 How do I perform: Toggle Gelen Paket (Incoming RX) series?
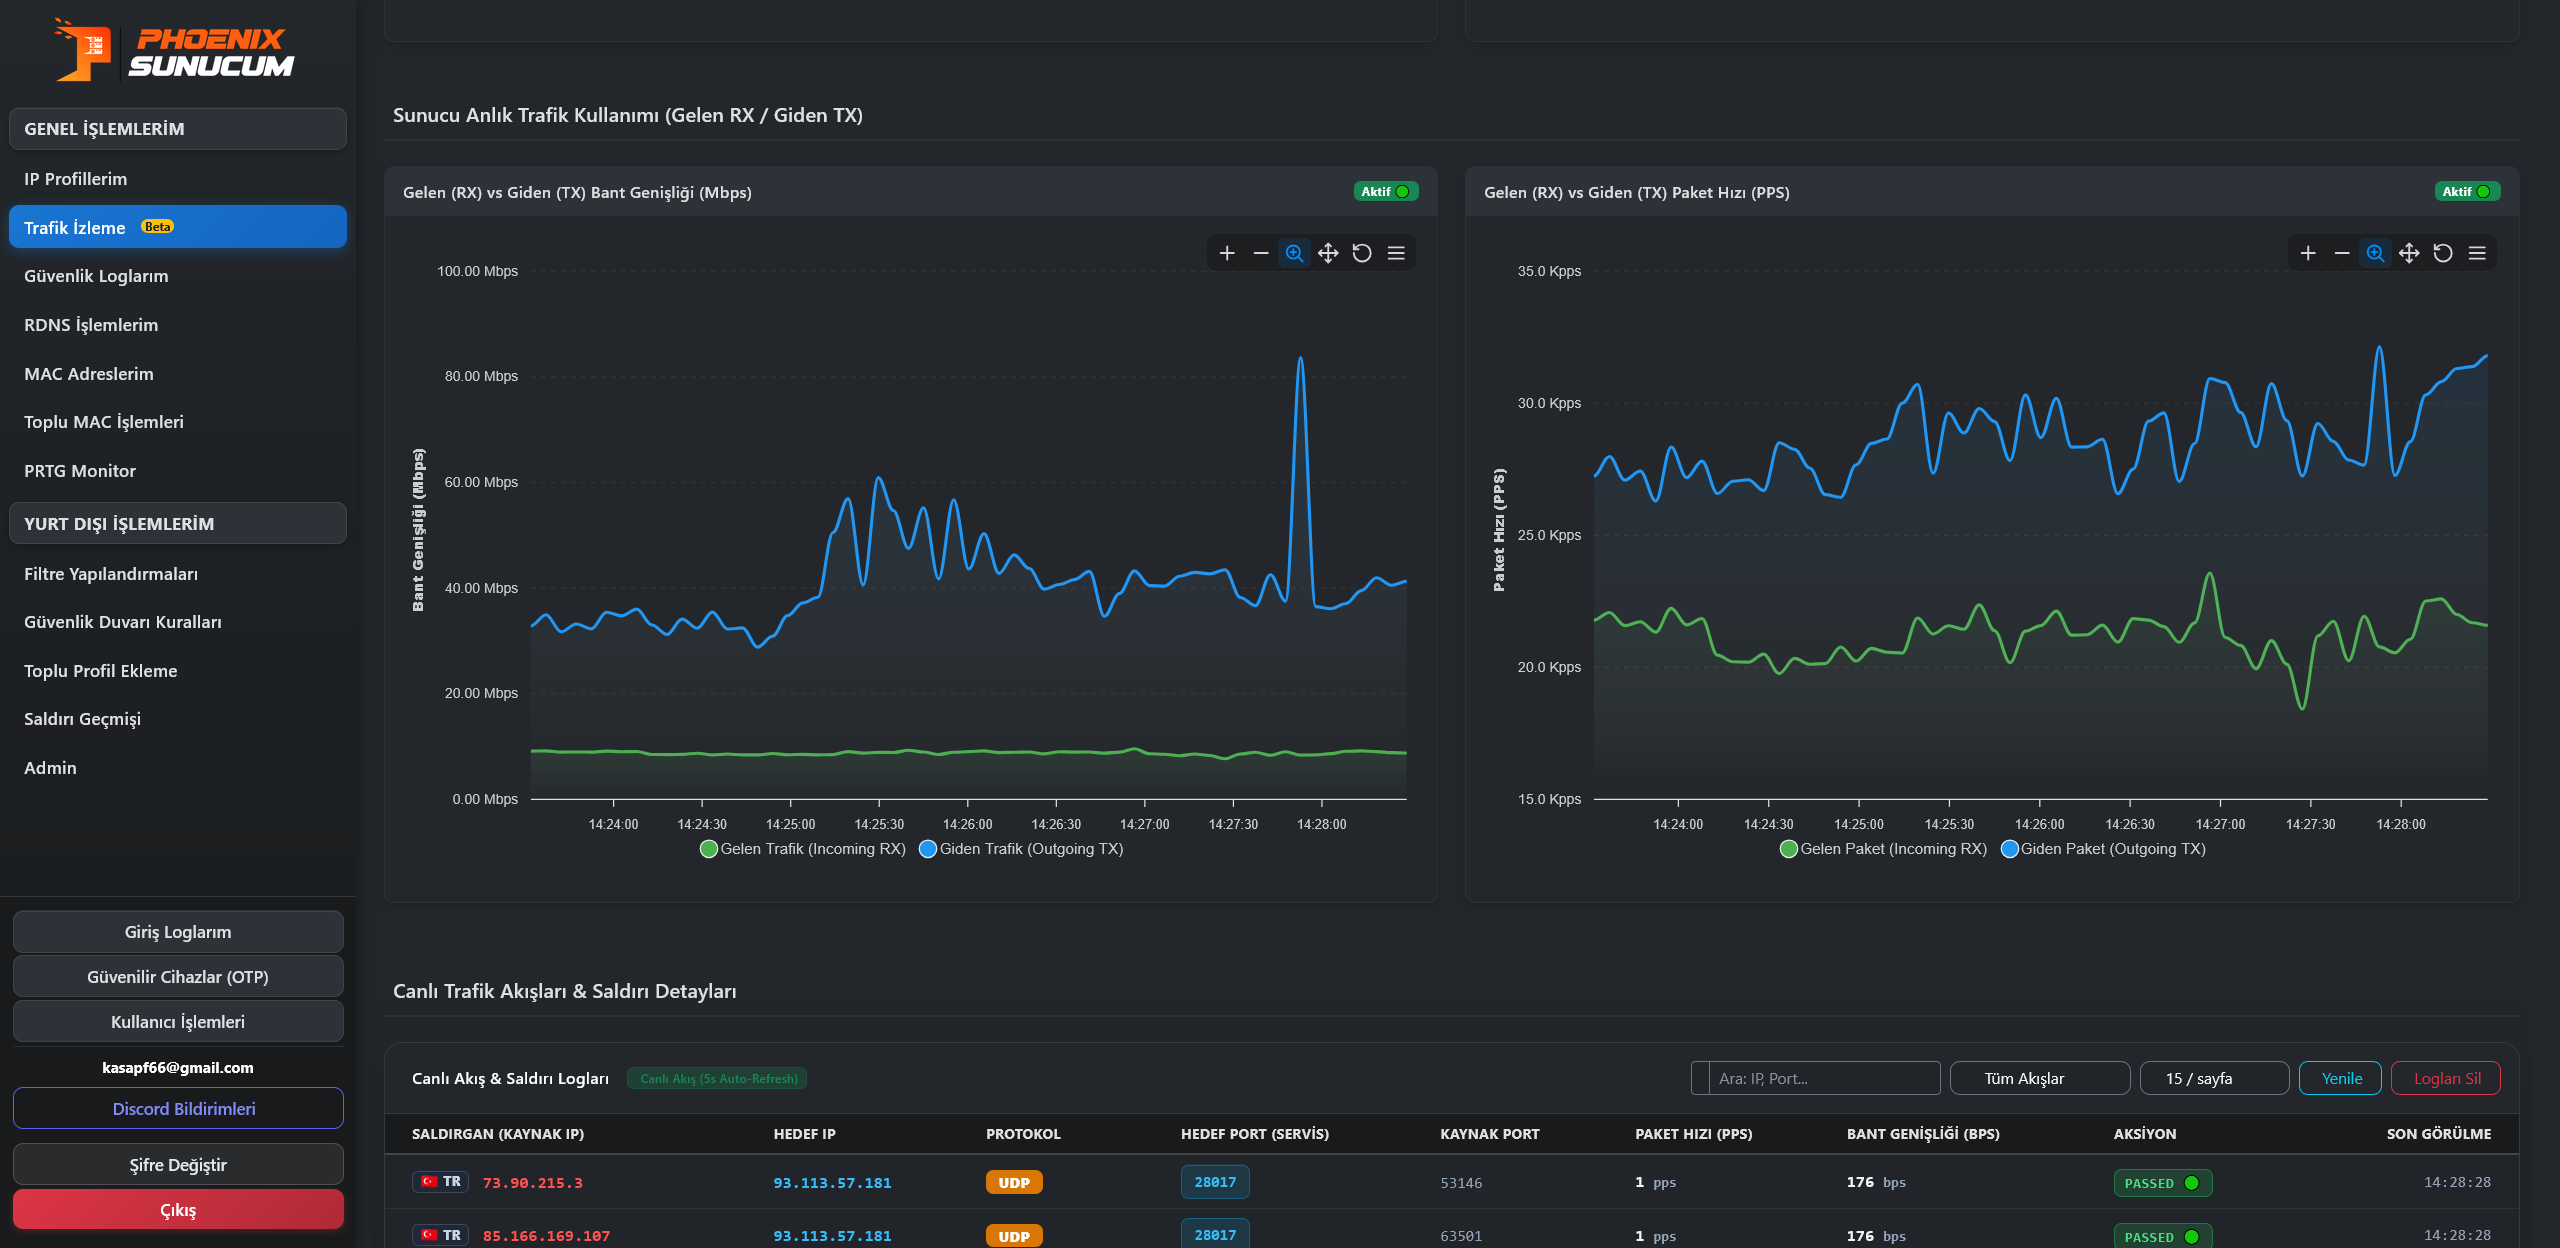click(1884, 849)
